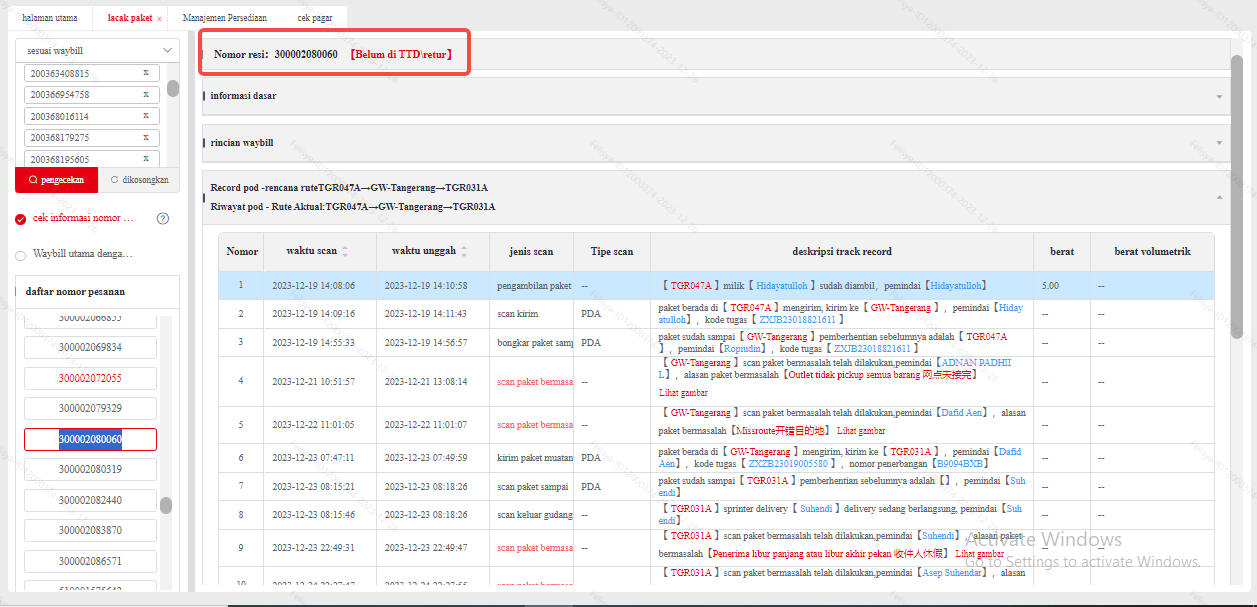Remove waybill 200363408815 with its x icon
Screen dimensions: 1257x607
146,73
